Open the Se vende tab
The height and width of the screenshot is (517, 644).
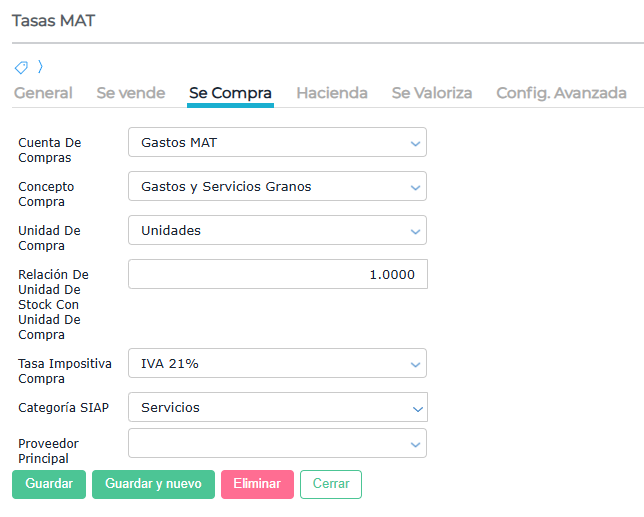tap(130, 93)
